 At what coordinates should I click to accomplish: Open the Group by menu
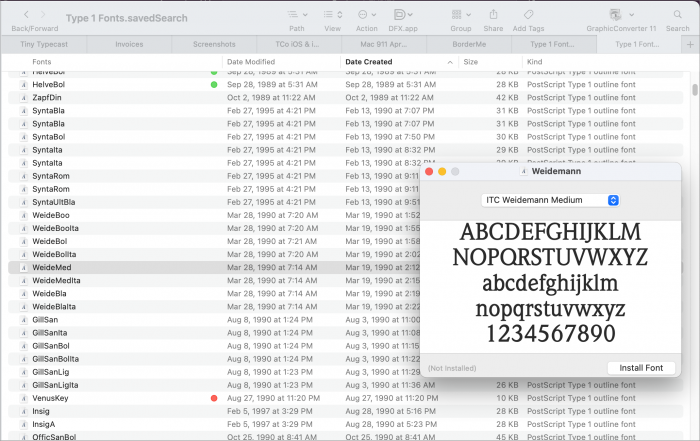pyautogui.click(x=460, y=15)
